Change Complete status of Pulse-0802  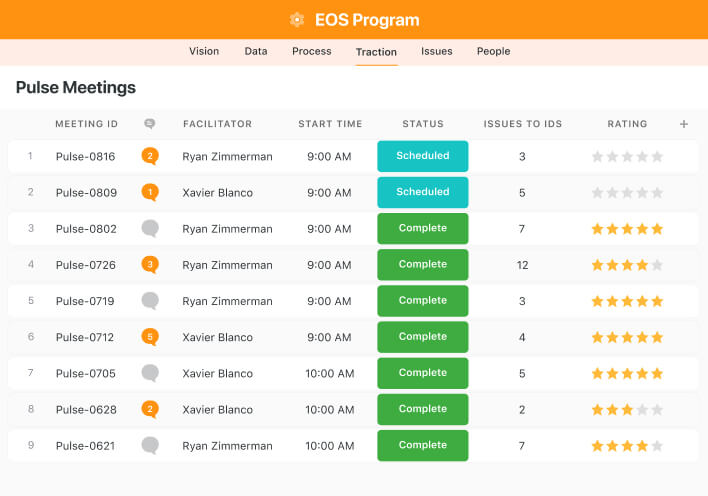tap(423, 229)
